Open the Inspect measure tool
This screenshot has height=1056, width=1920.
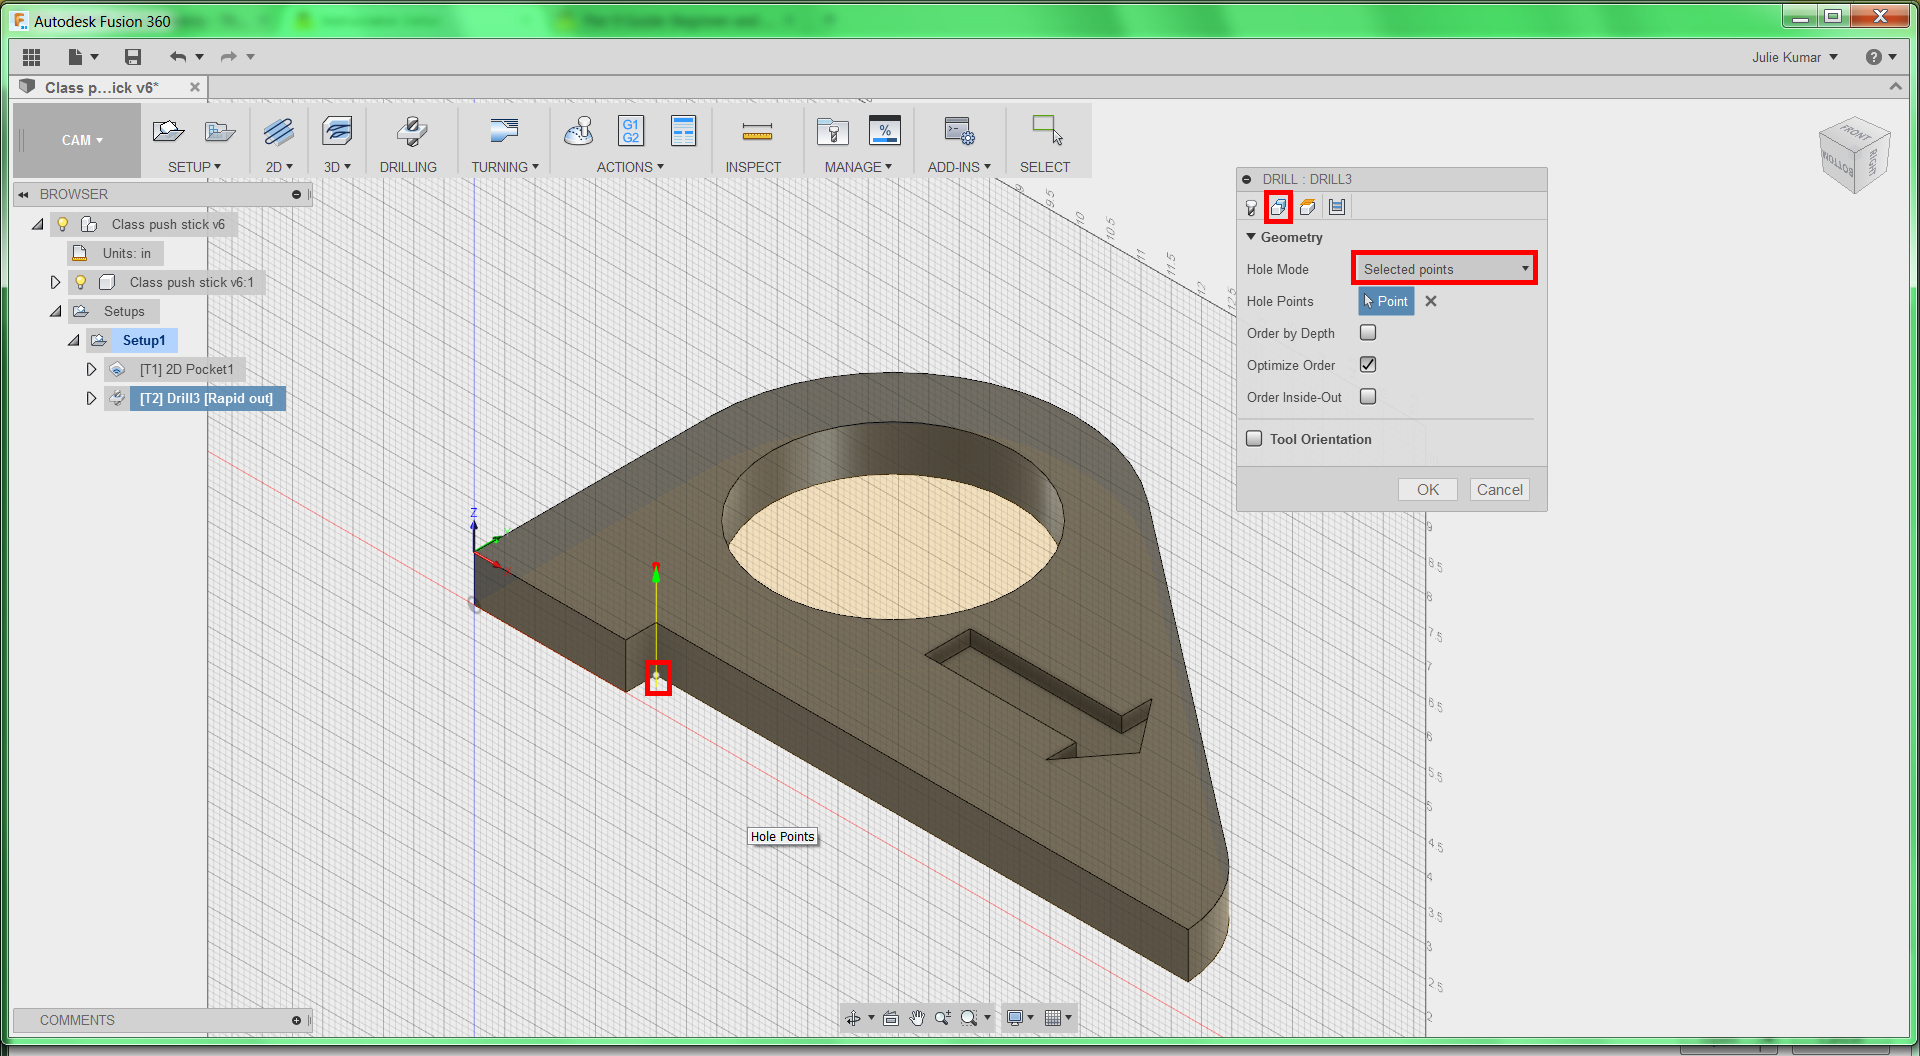[756, 132]
